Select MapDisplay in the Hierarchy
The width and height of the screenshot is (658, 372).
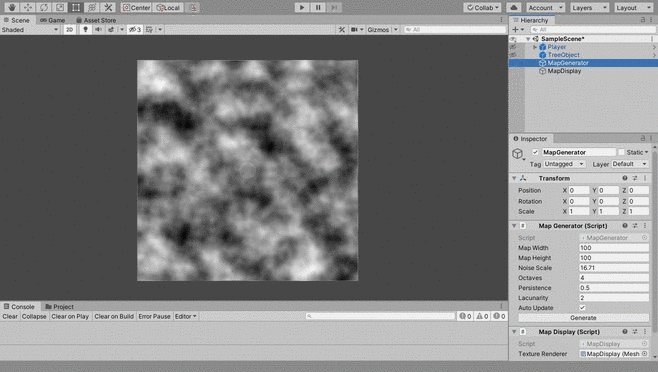pos(564,71)
